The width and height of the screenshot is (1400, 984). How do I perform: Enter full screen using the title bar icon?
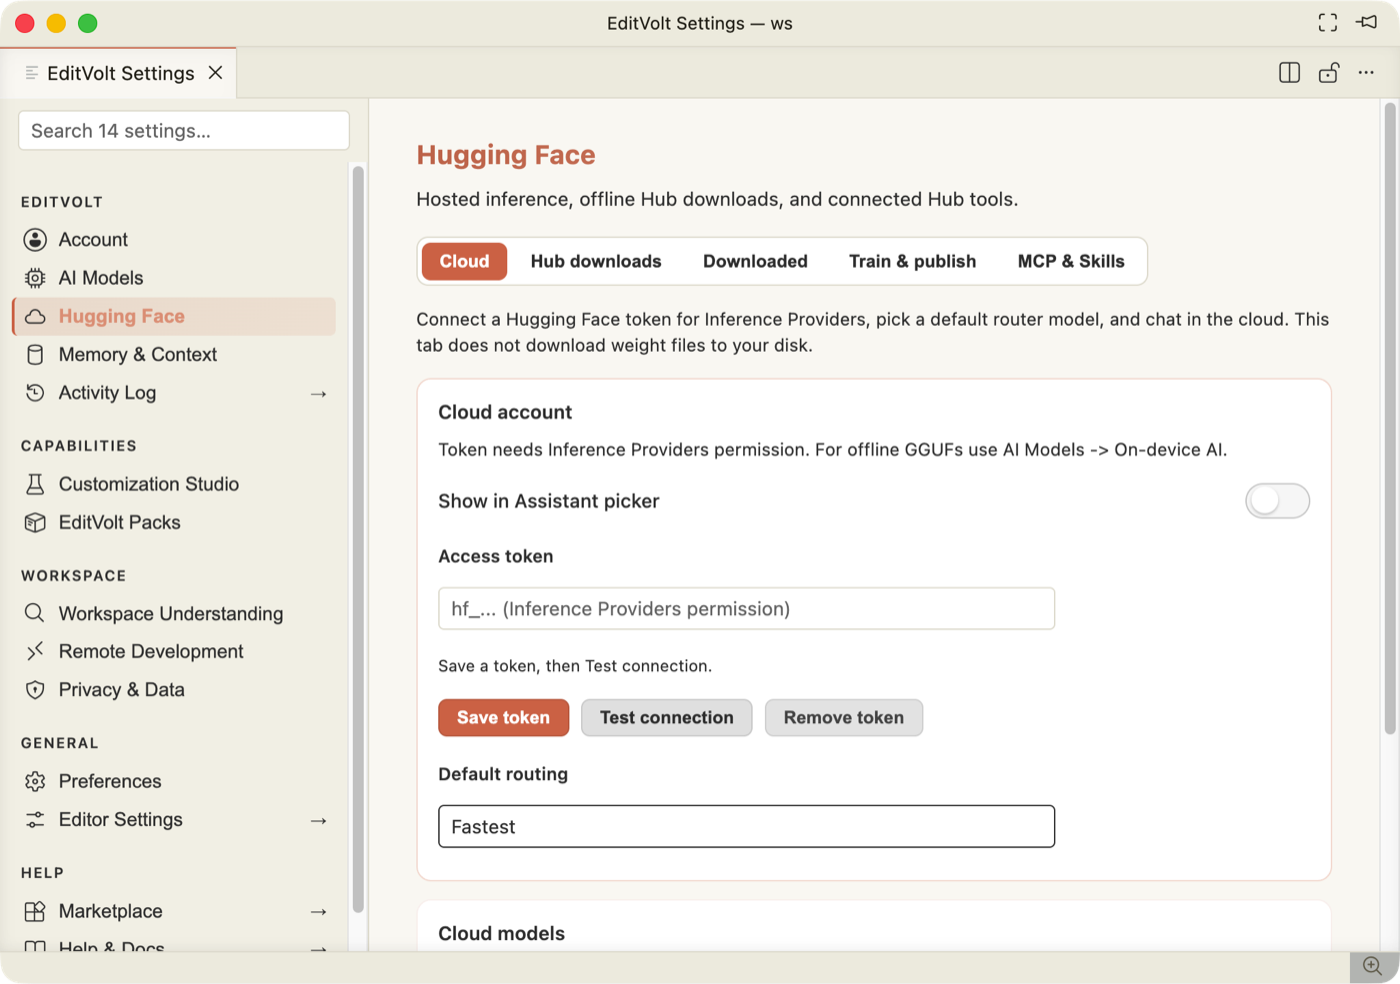click(x=1328, y=23)
